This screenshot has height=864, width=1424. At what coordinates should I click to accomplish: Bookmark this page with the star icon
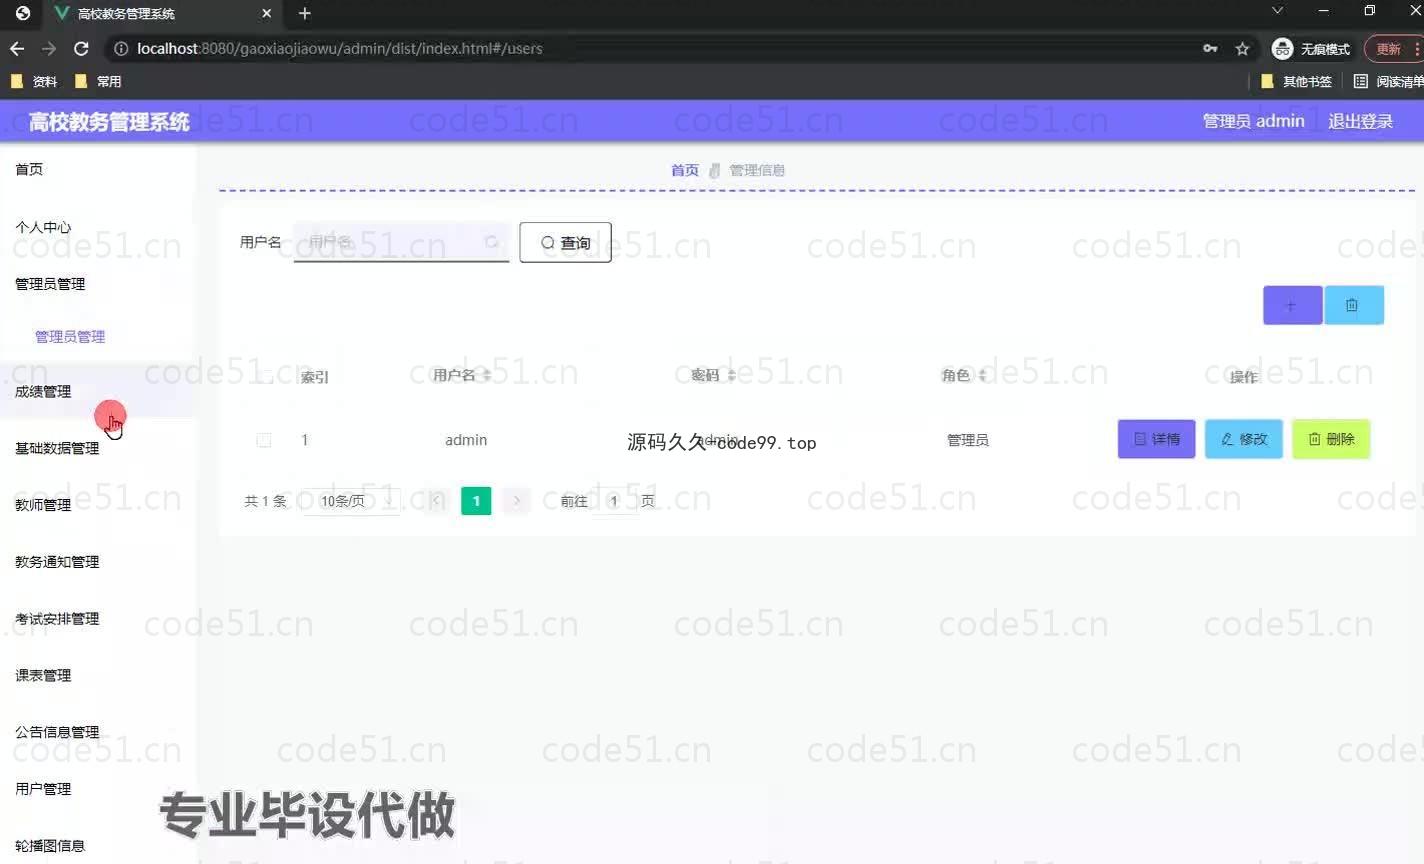[1242, 48]
